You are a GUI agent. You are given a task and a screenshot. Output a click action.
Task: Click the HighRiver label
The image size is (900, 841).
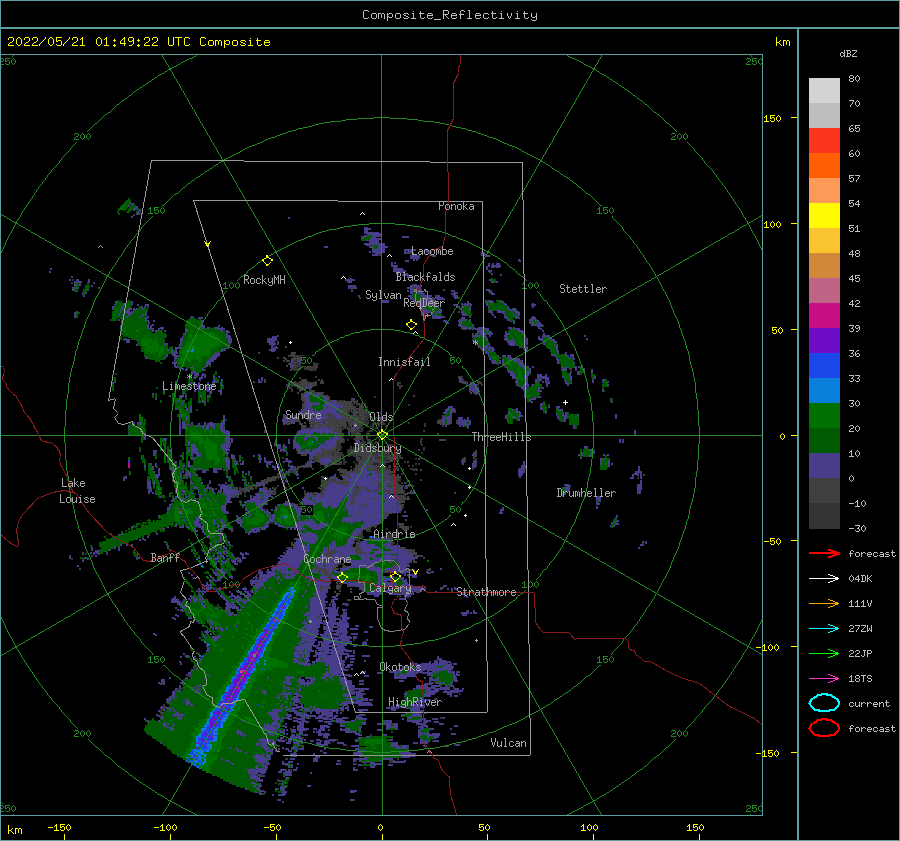pos(415,702)
